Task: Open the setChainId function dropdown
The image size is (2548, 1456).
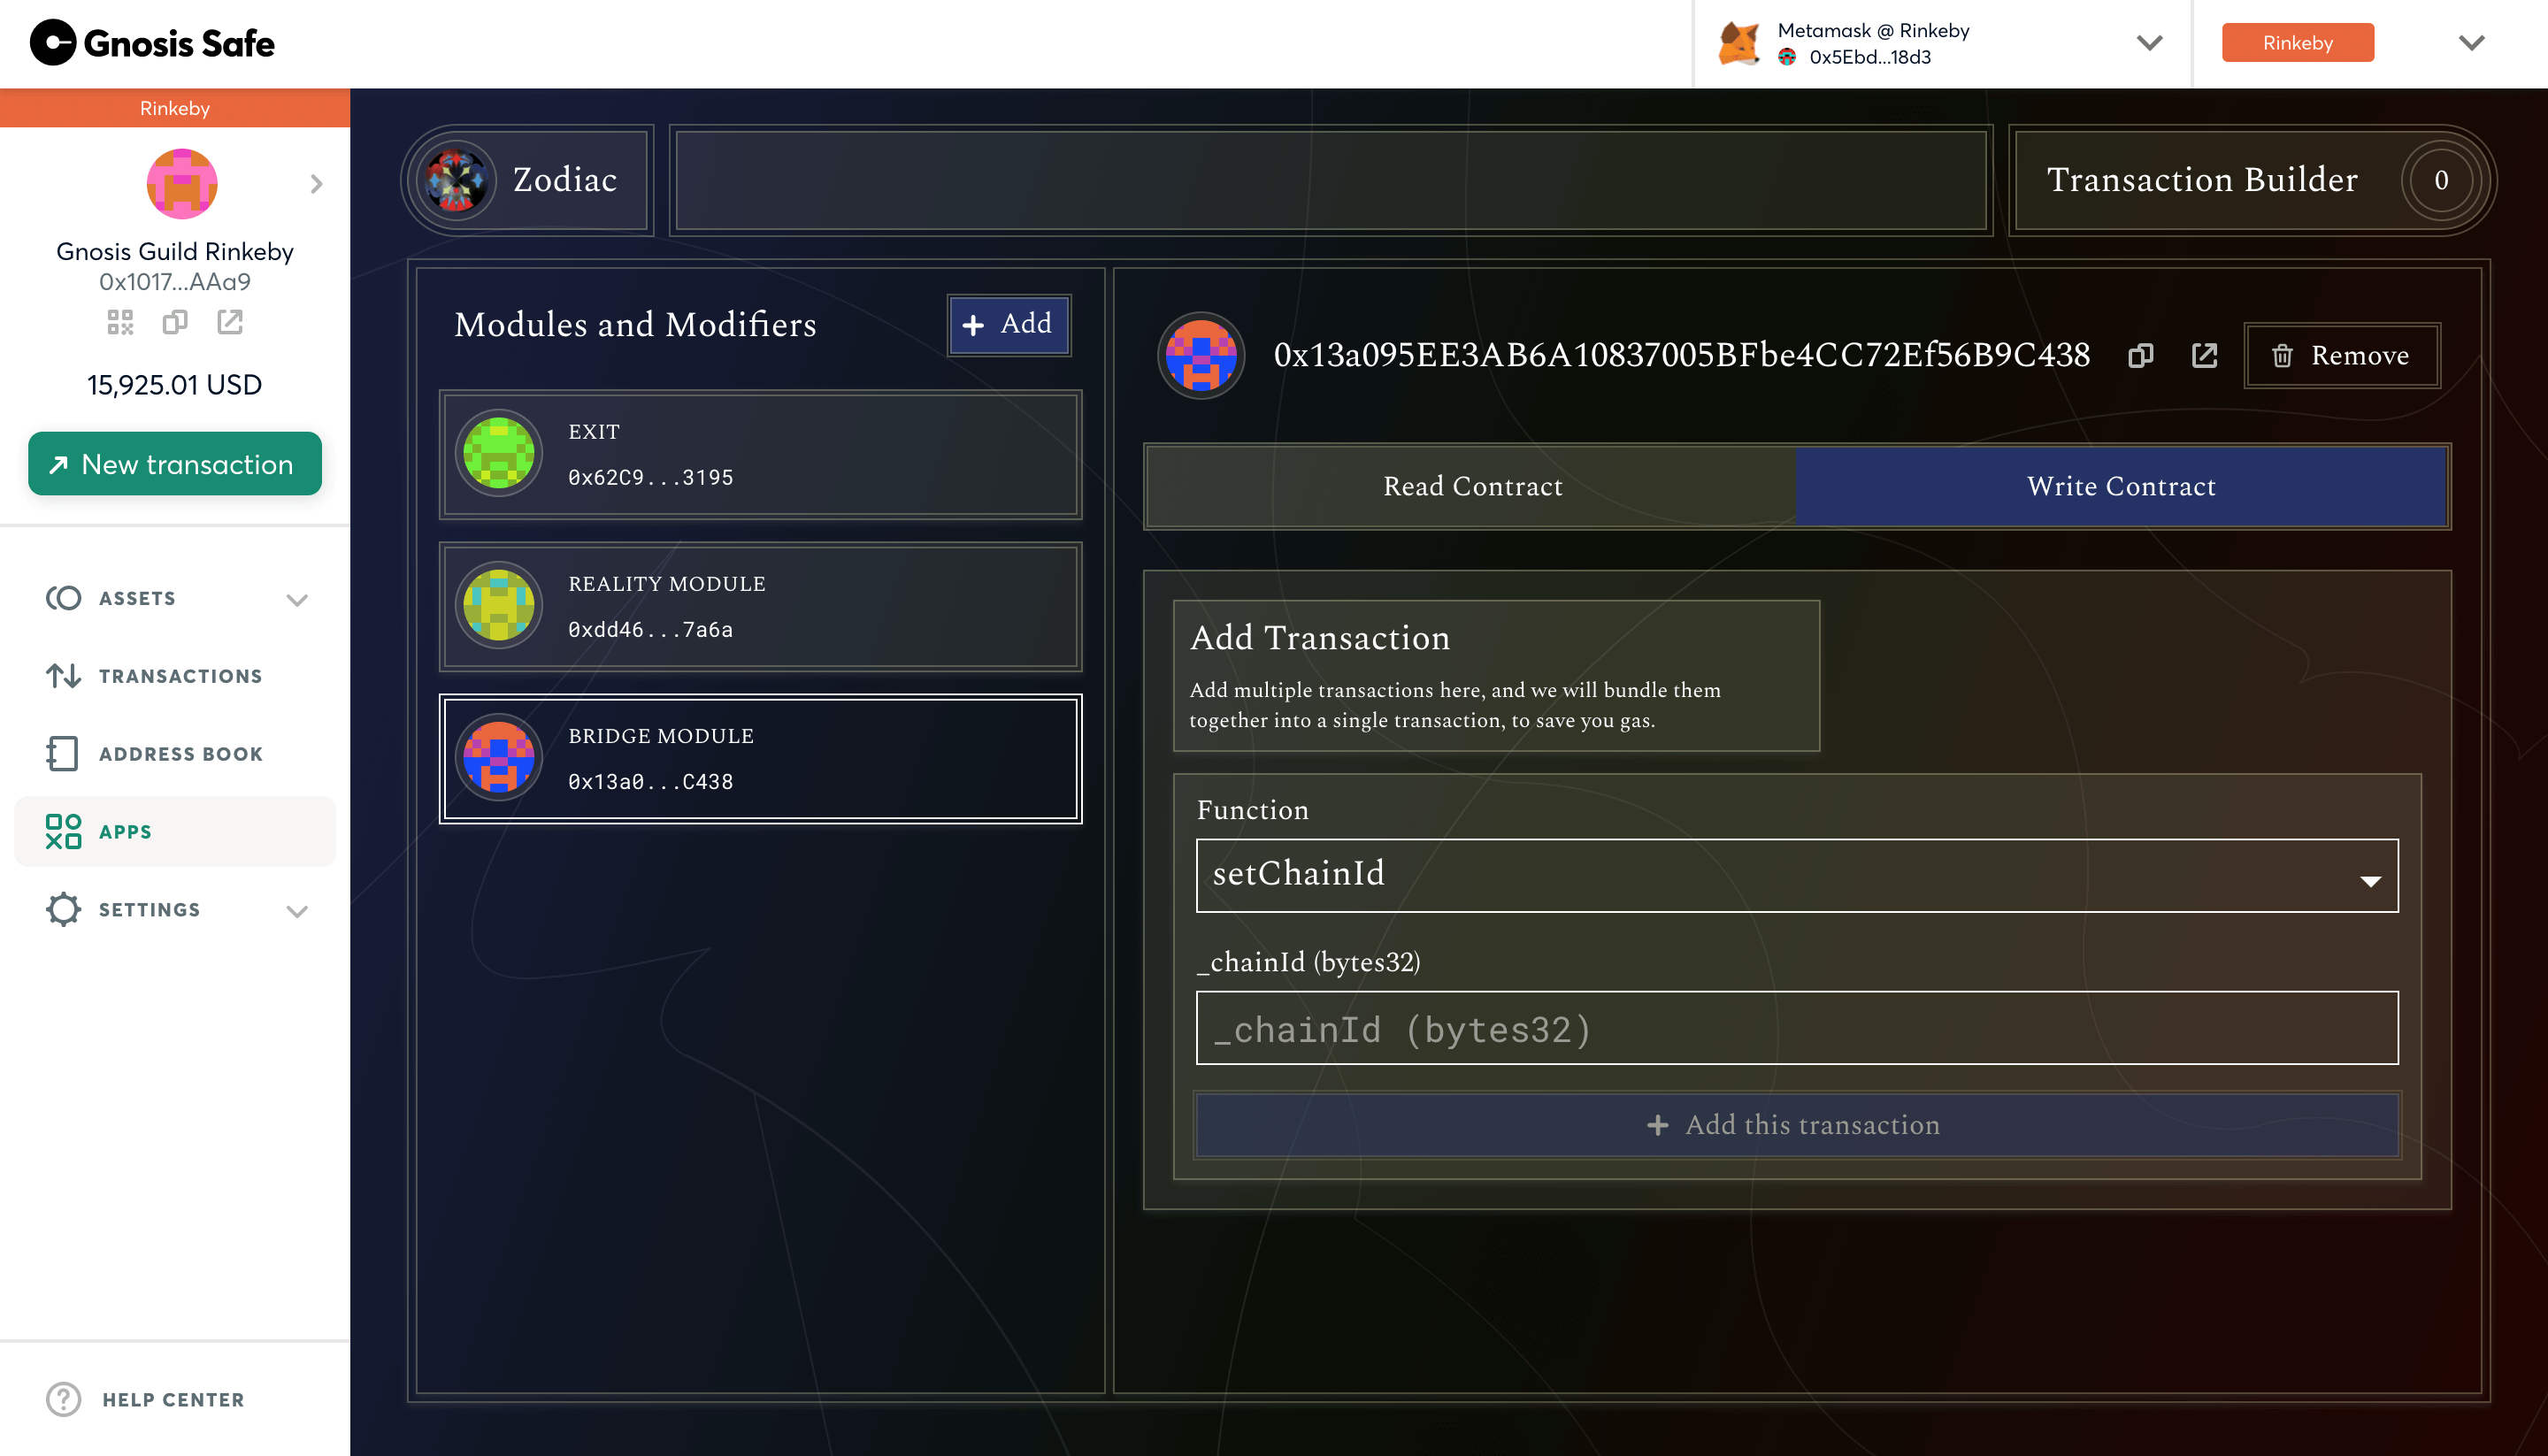Action: pos(1796,876)
